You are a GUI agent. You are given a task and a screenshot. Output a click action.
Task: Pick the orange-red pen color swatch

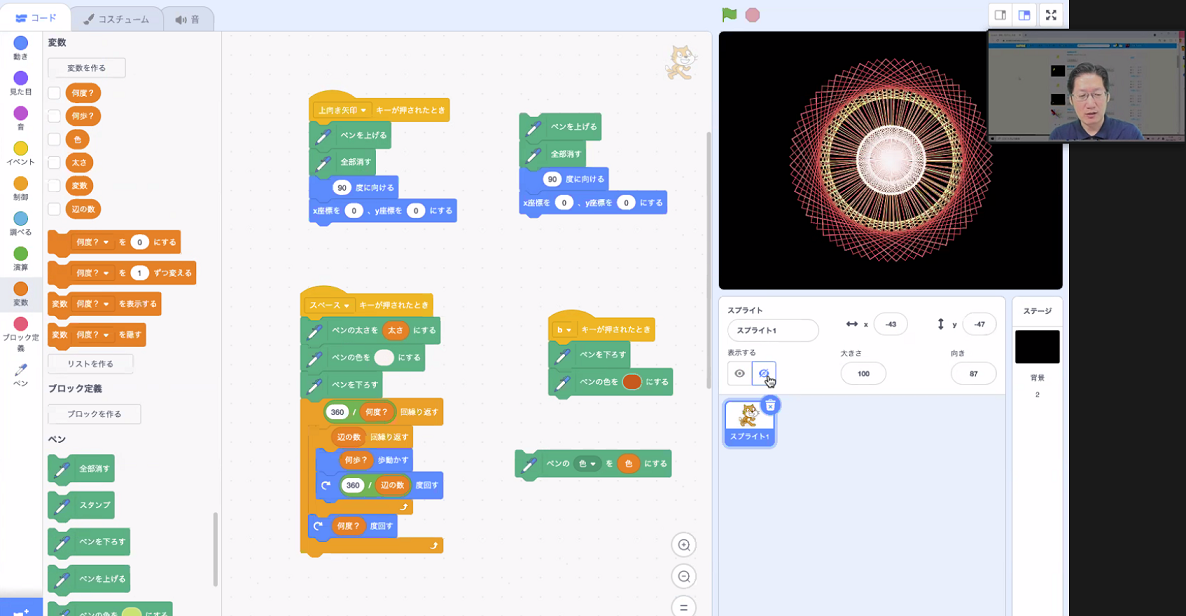[632, 382]
